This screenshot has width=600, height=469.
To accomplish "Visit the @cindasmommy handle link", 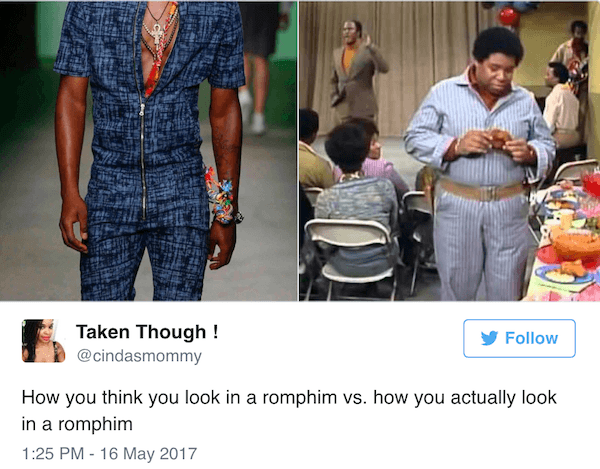I will tap(139, 356).
